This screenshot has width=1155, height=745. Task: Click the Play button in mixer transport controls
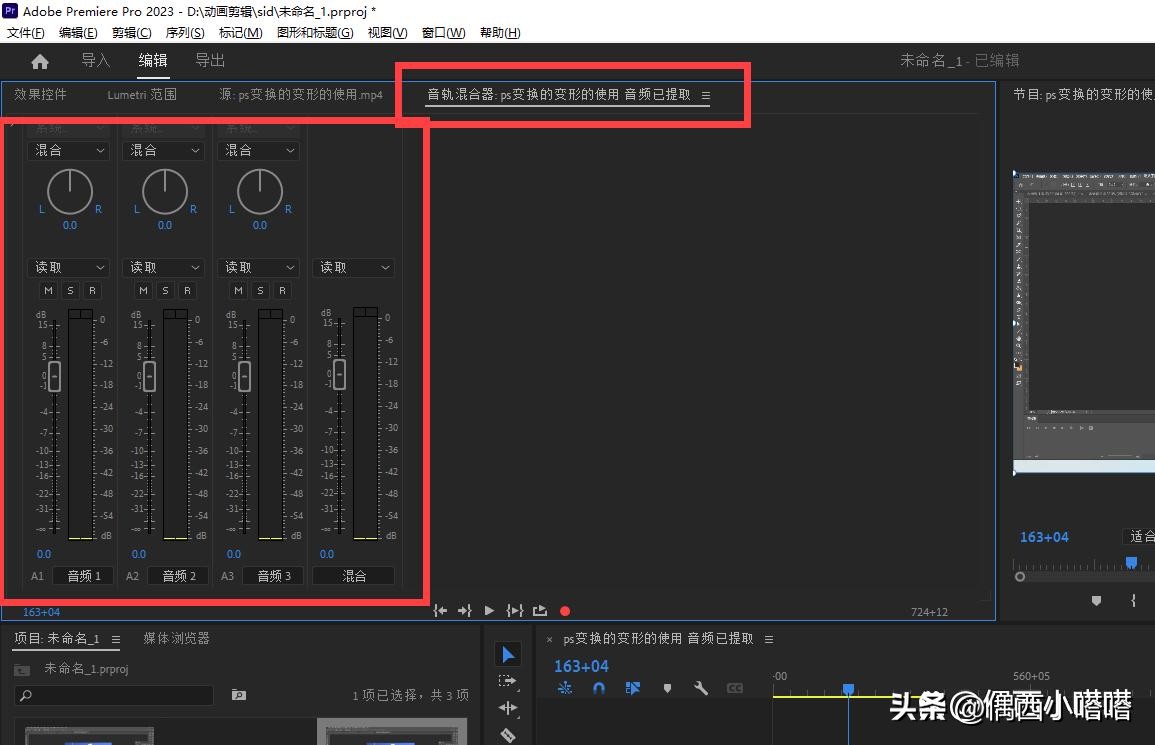[x=489, y=610]
